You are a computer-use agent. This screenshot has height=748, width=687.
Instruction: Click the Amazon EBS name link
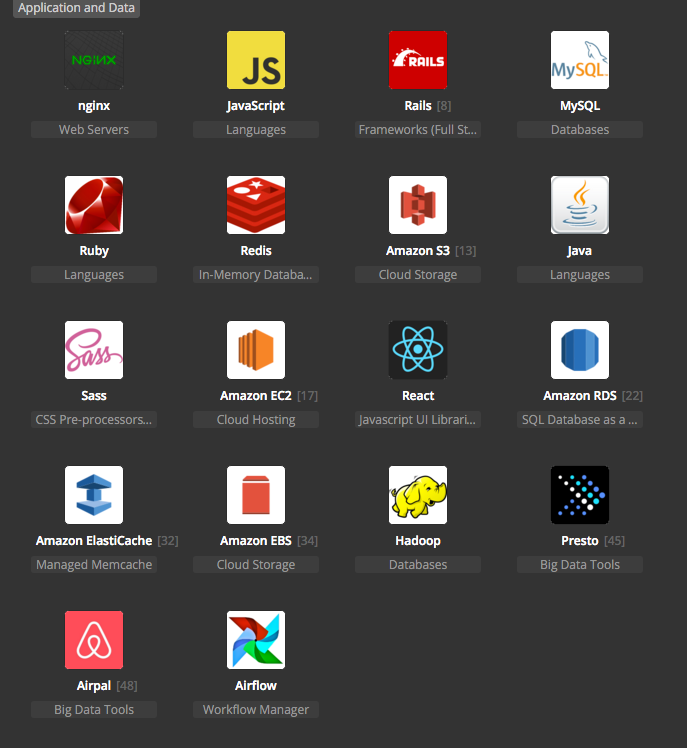pos(256,541)
